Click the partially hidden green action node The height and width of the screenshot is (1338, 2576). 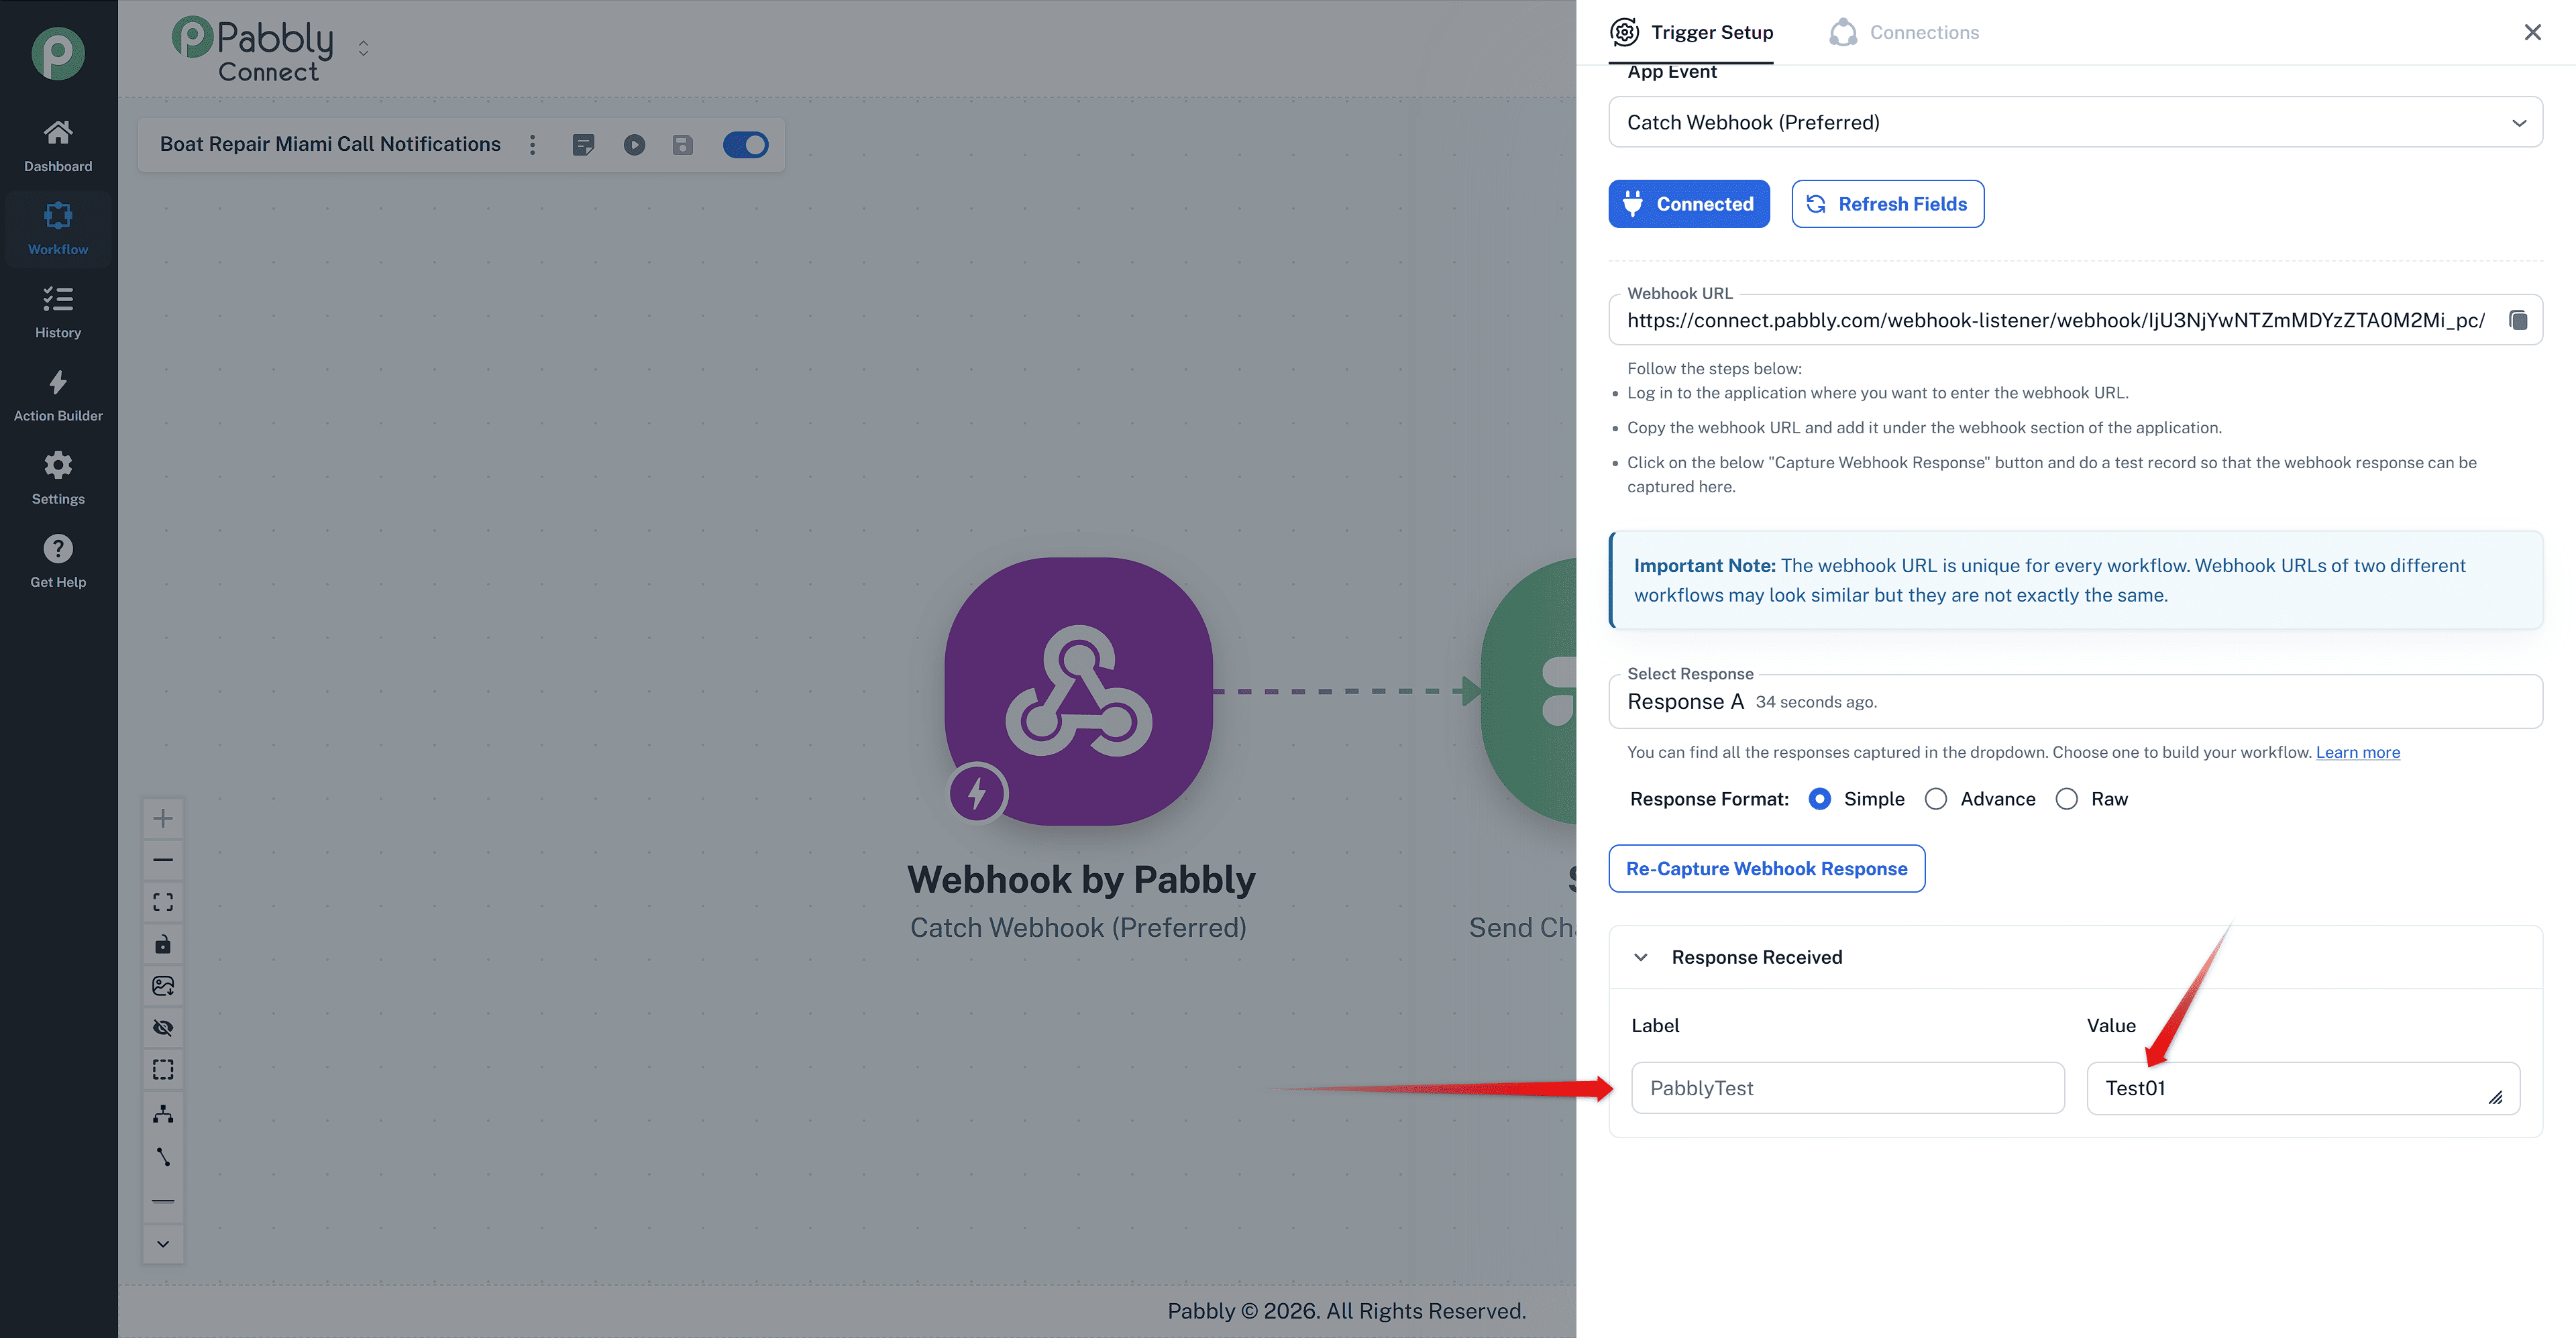click(x=1529, y=691)
